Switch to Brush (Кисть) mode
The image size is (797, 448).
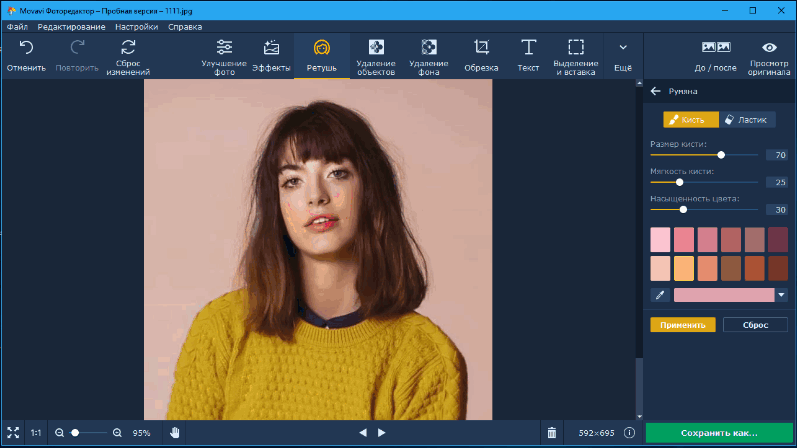click(690, 119)
